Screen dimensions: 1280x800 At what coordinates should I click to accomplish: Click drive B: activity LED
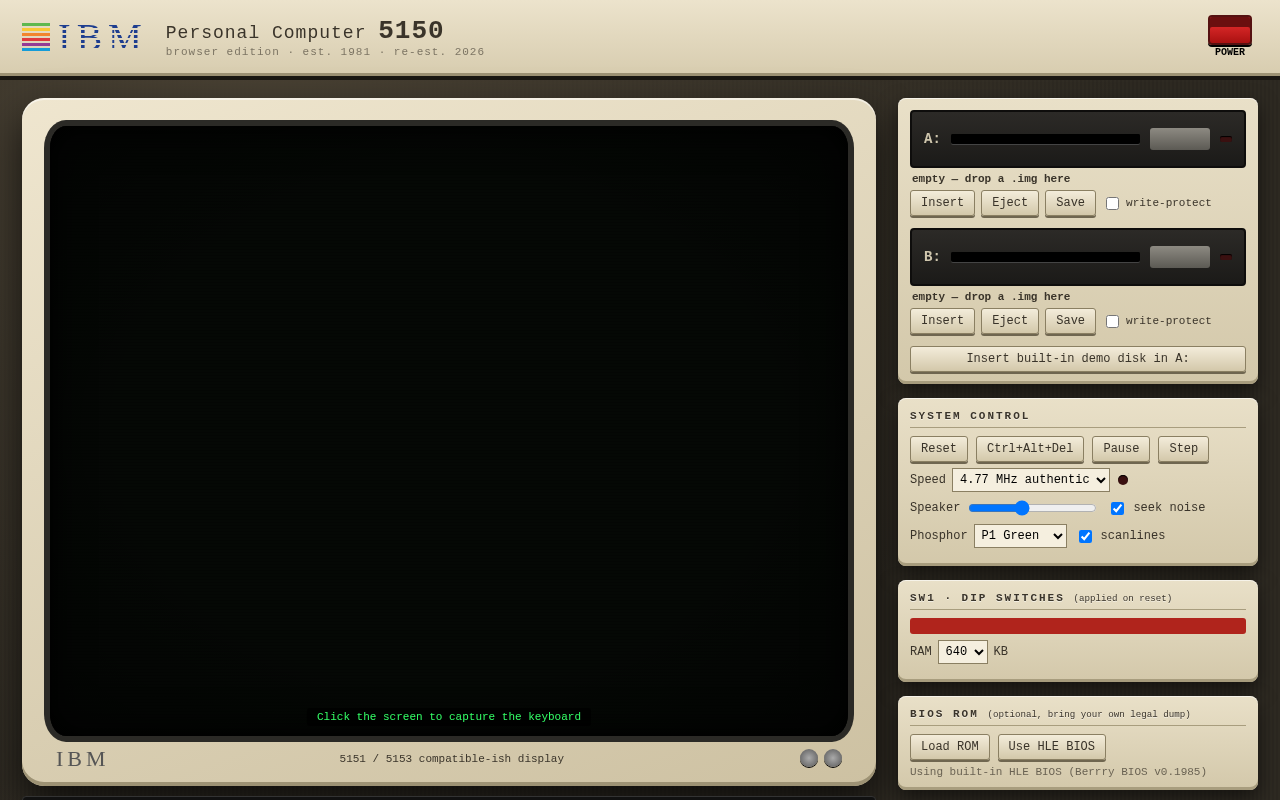pos(1226,257)
